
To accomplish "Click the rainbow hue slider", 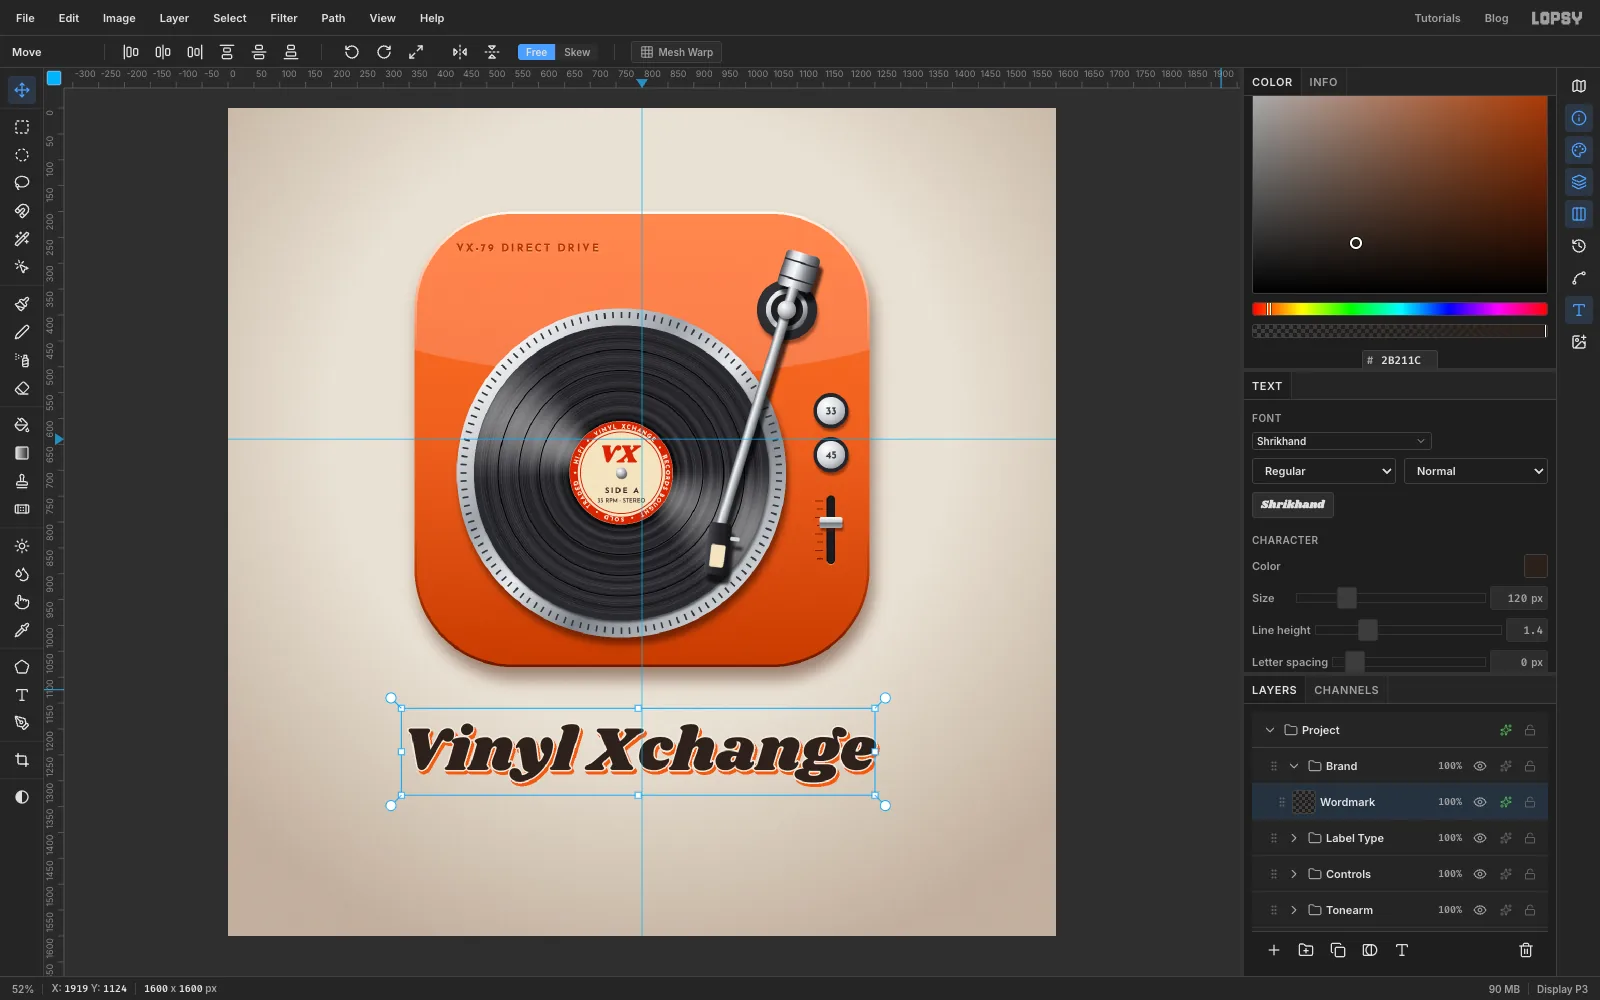I will click(1400, 309).
